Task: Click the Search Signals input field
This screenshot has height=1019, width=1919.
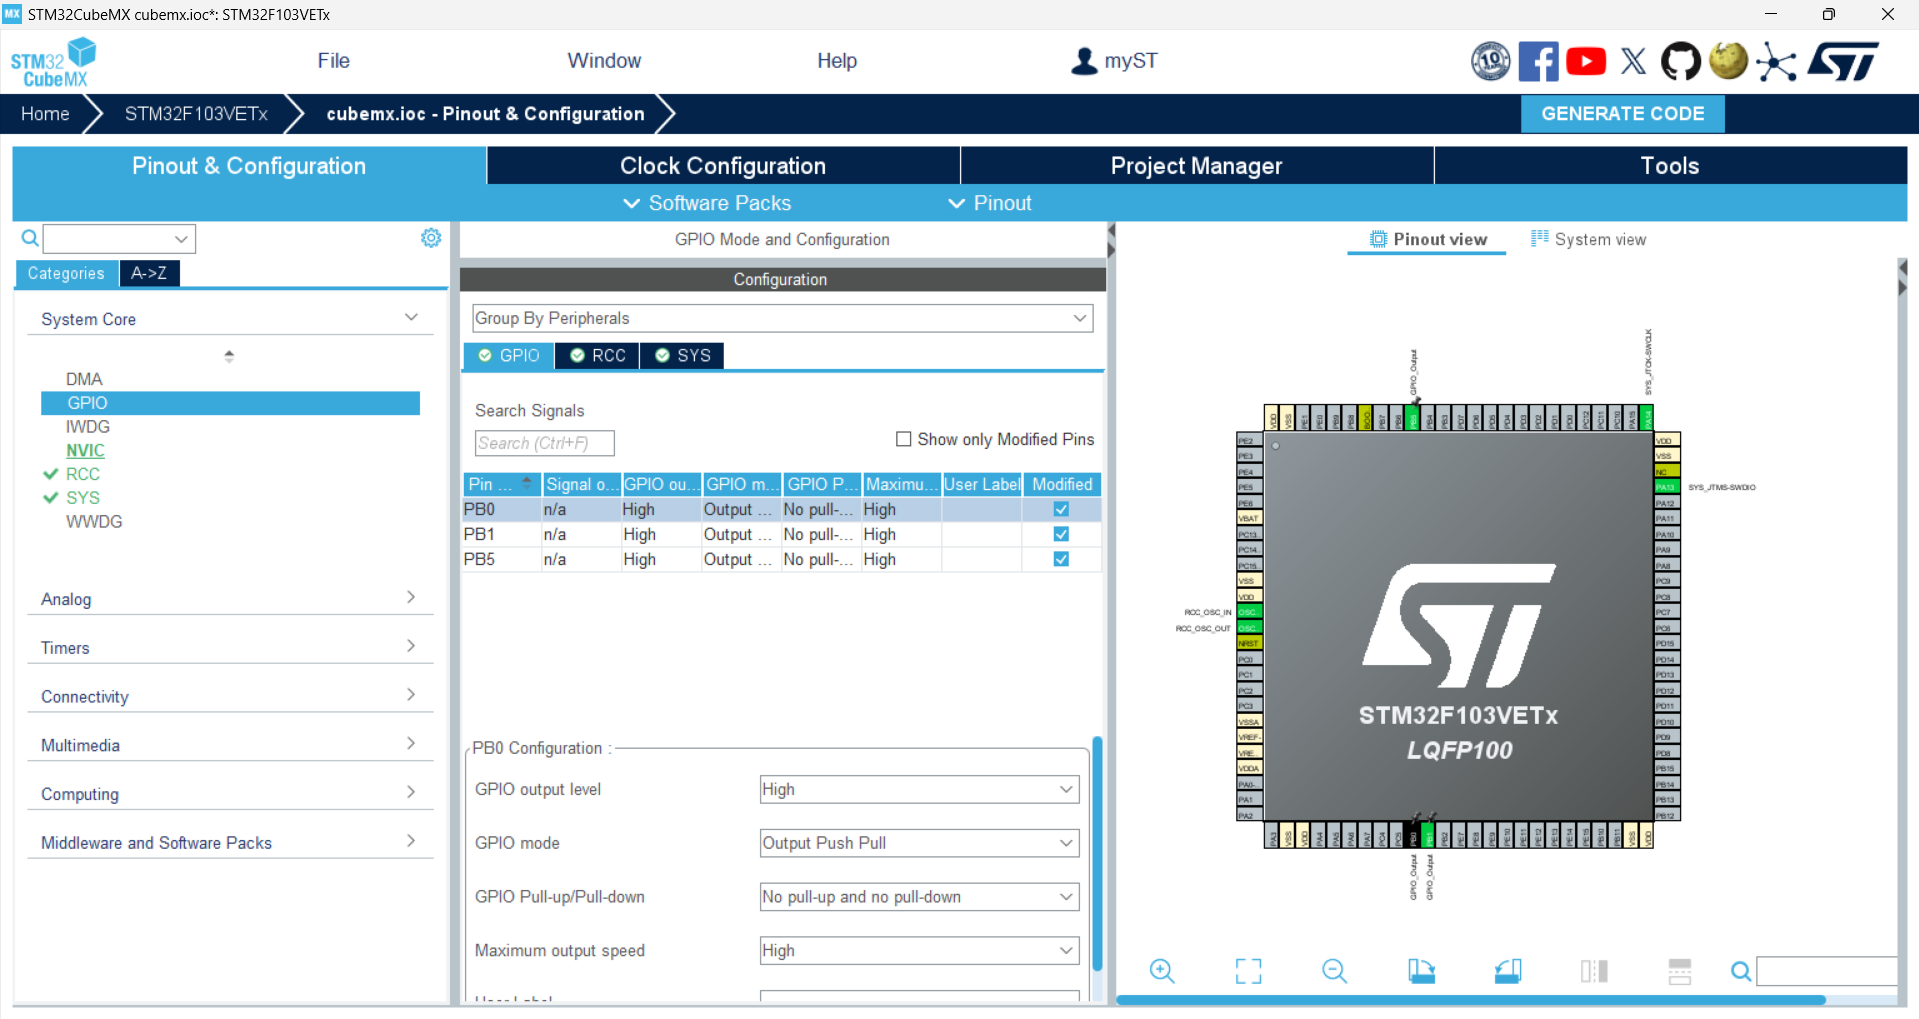Action: point(544,443)
